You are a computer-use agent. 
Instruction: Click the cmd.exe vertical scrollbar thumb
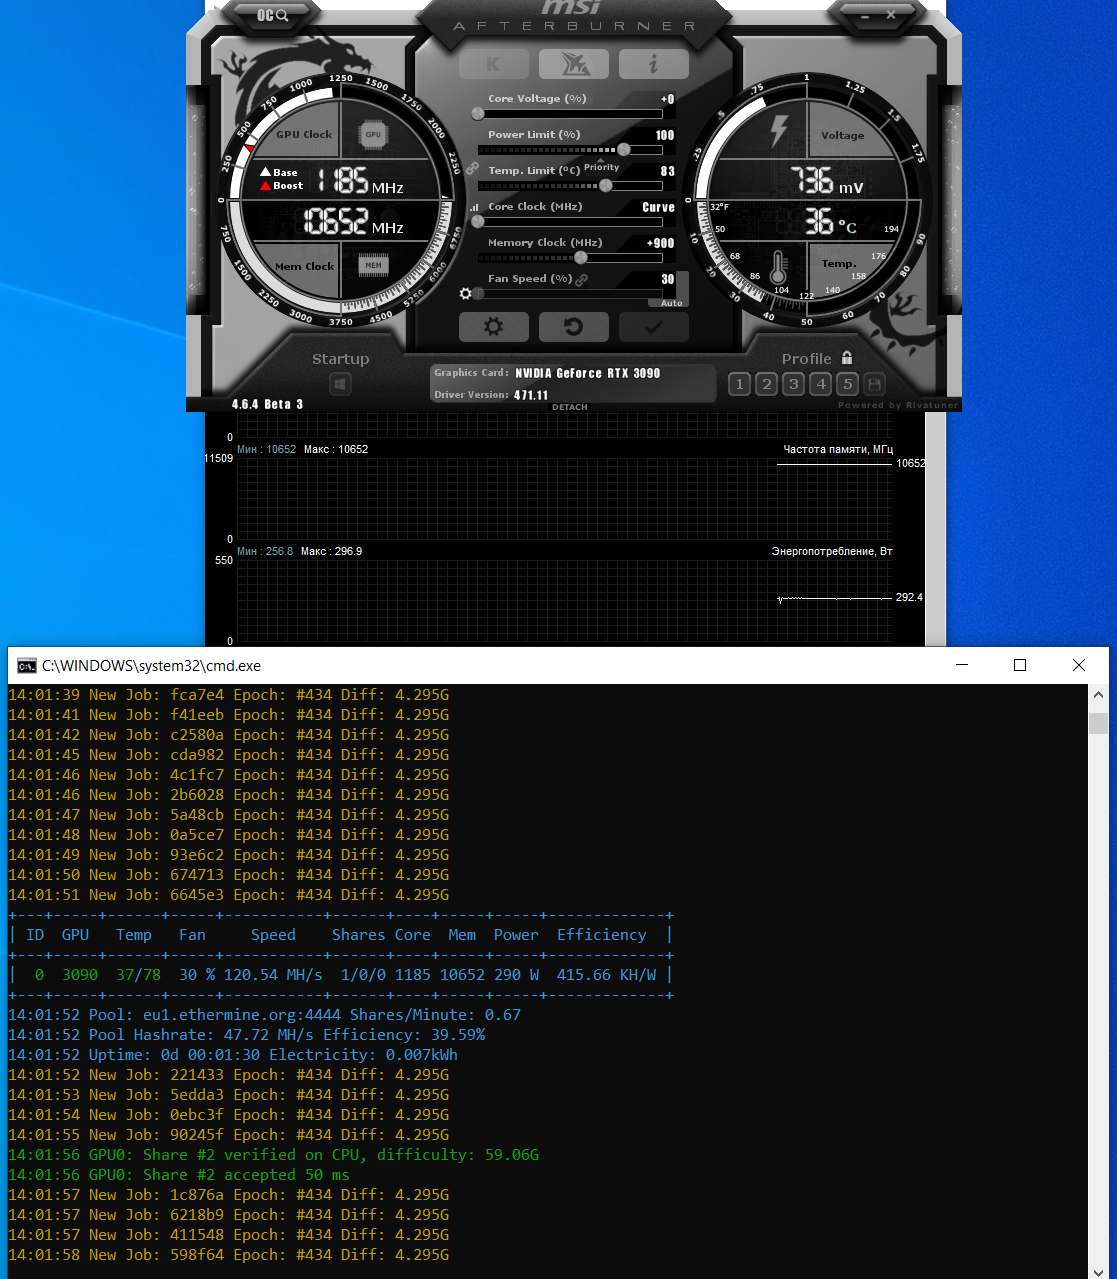(1098, 723)
